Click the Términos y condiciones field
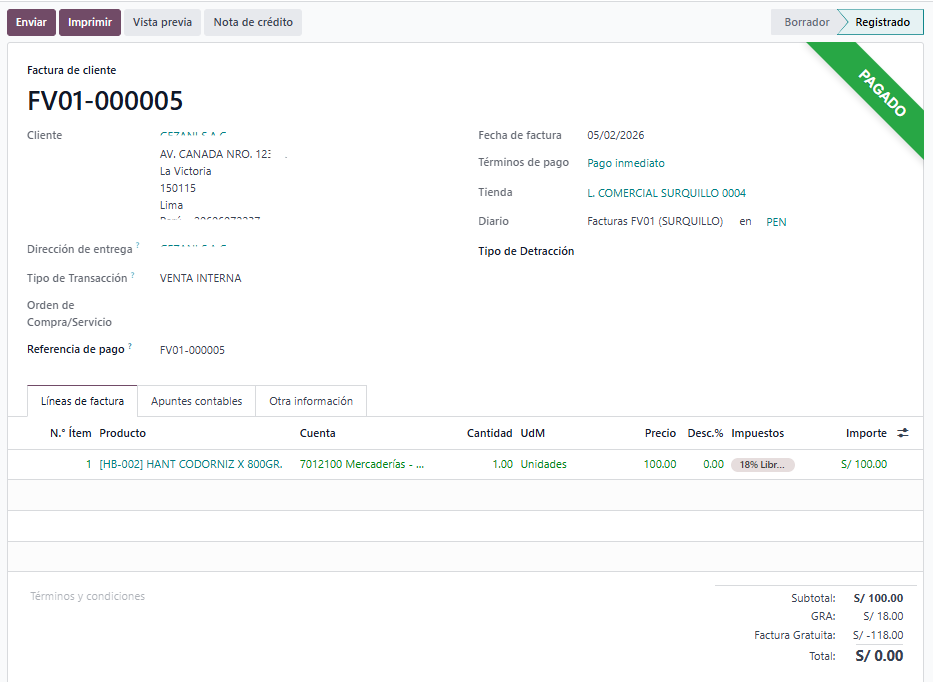933x682 pixels. pos(88,596)
